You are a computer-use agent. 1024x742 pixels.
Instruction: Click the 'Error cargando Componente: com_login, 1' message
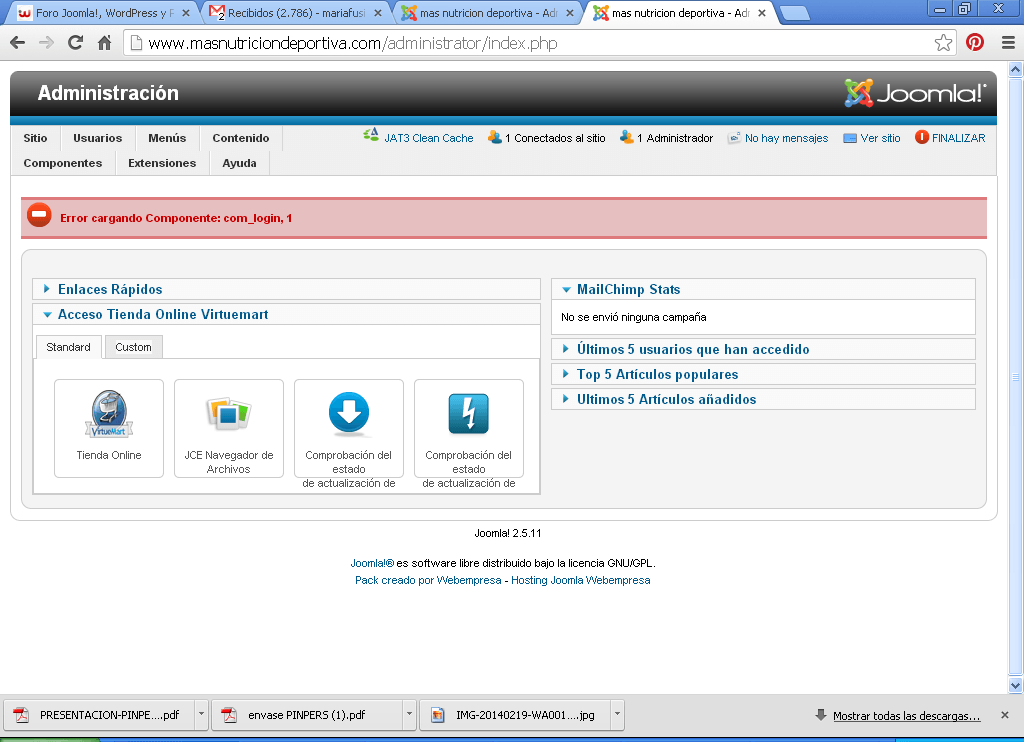click(176, 218)
